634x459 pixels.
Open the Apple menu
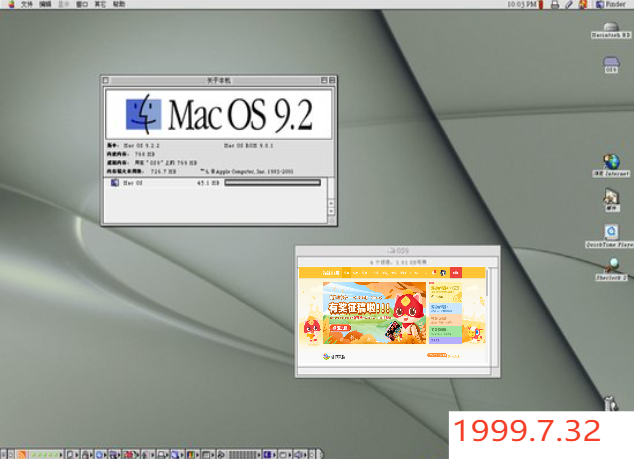tap(11, 4)
